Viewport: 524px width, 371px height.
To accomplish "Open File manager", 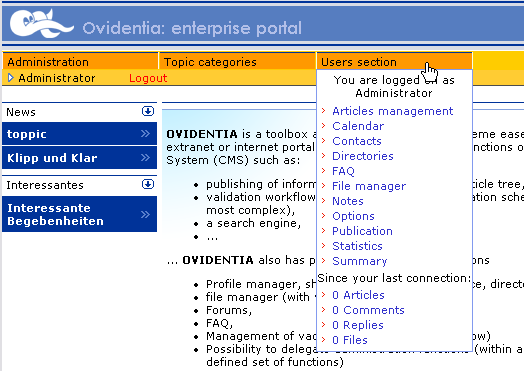I will coord(369,186).
